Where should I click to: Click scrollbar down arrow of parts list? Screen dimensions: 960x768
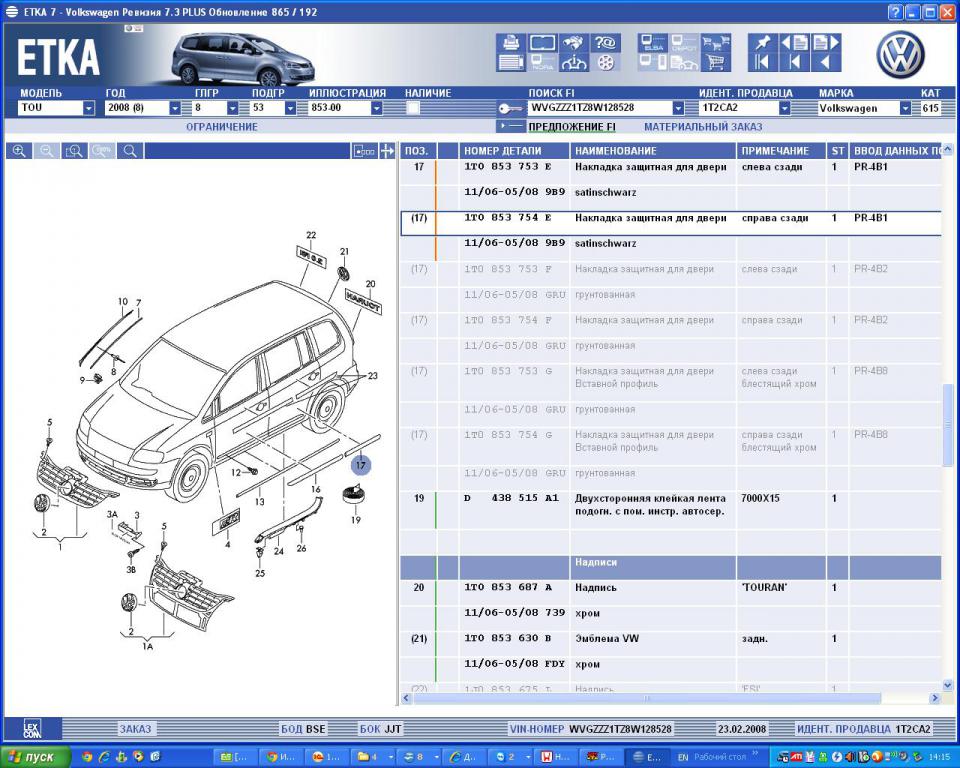947,685
